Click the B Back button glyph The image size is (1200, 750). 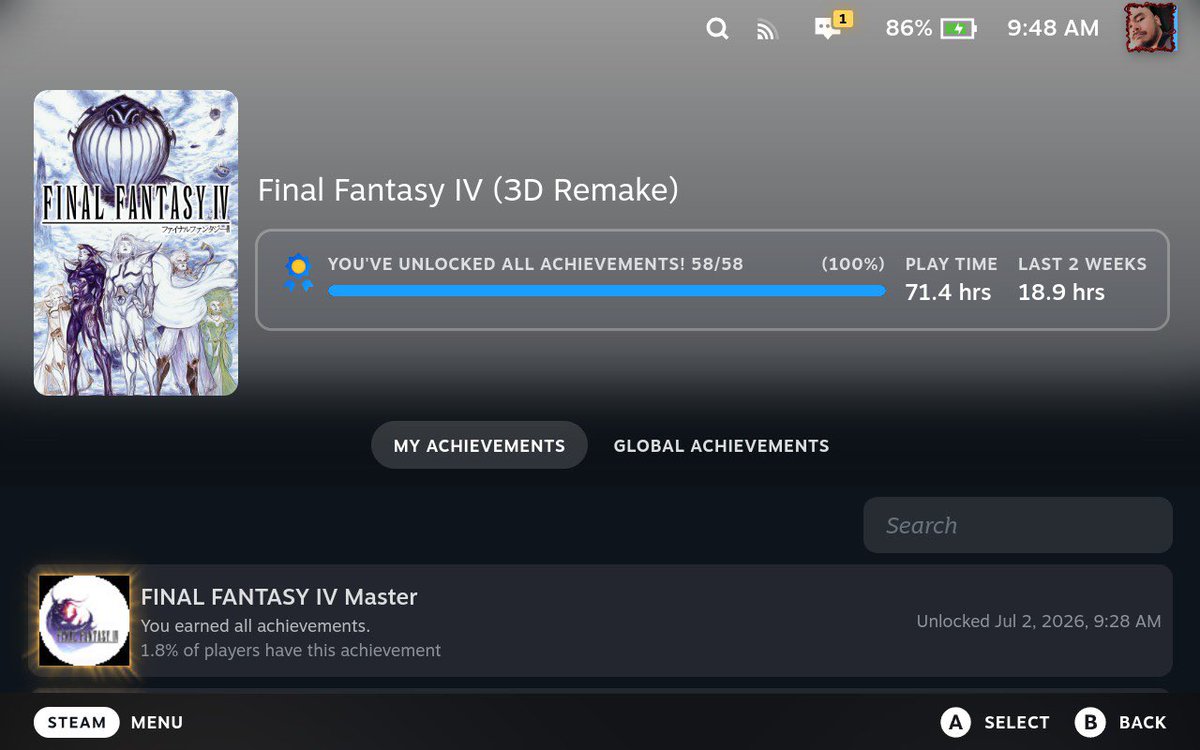point(1090,722)
